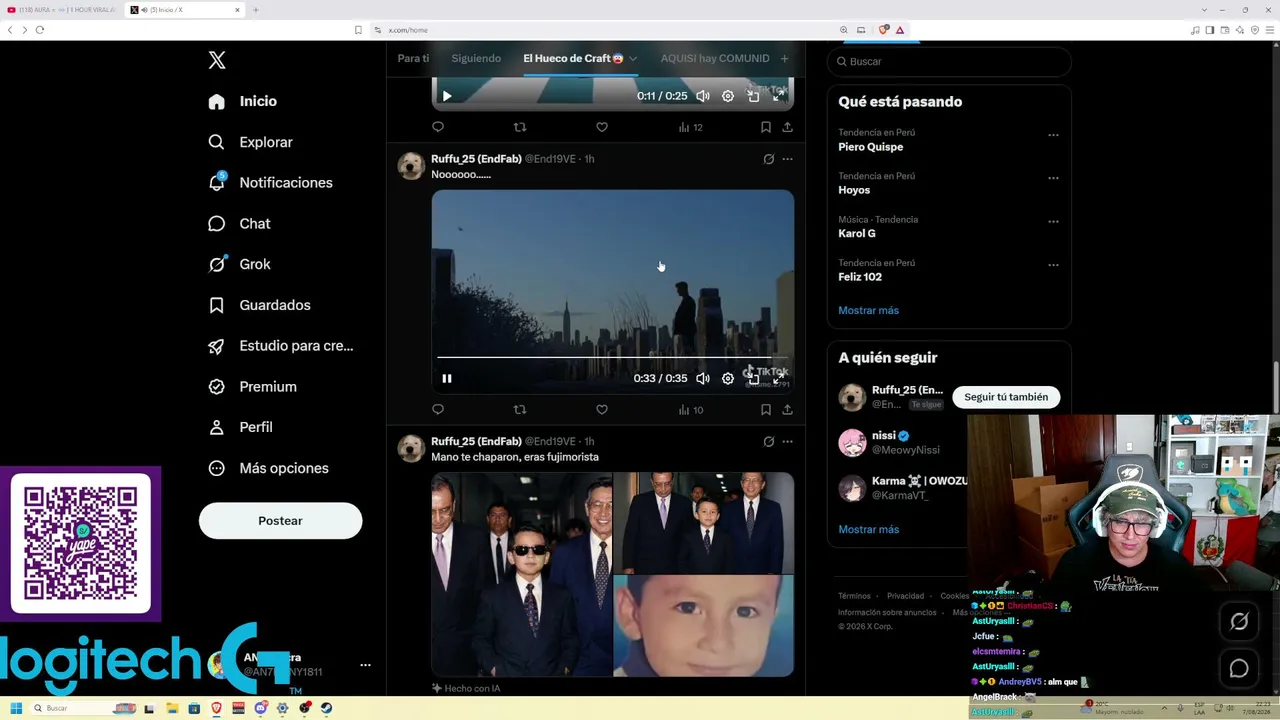Switch to the Para ti tab
The height and width of the screenshot is (720, 1280).
pyautogui.click(x=413, y=58)
